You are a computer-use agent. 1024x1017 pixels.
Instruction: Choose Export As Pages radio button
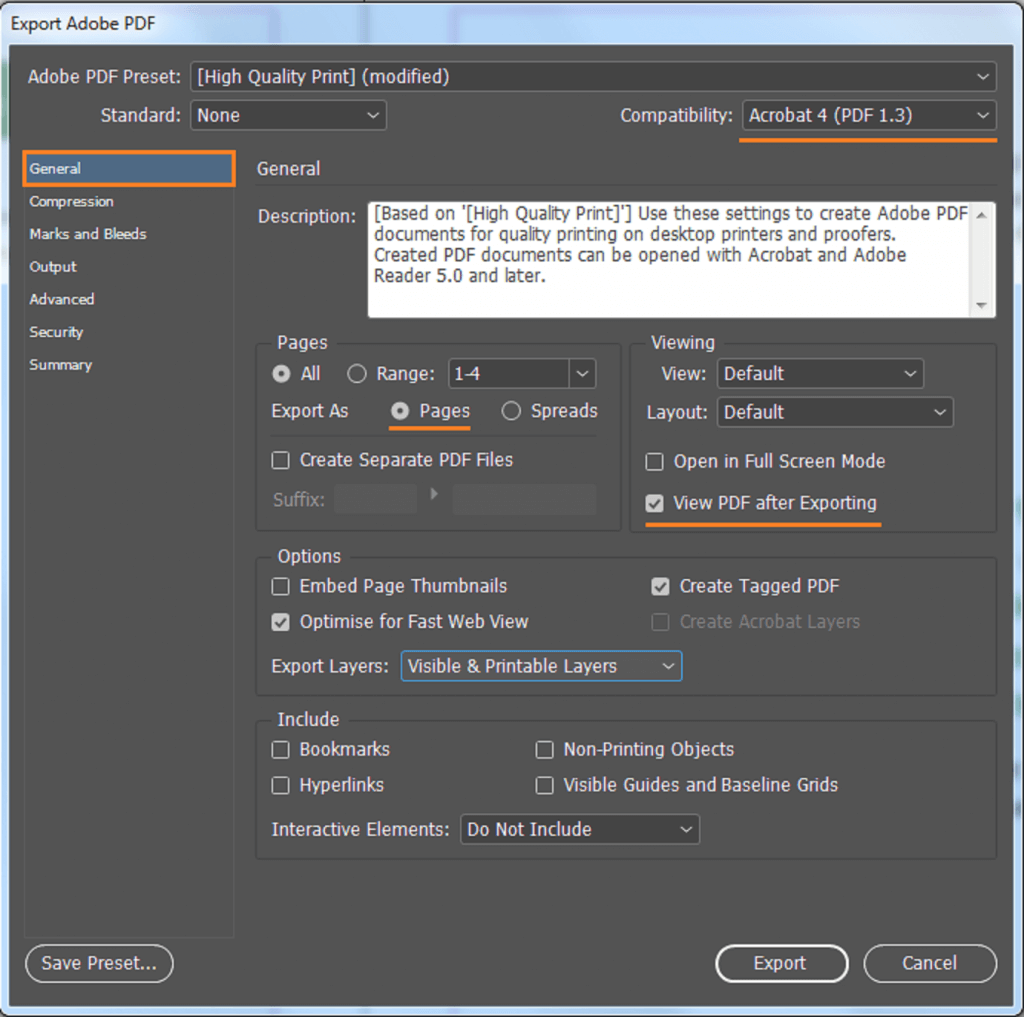coord(400,411)
